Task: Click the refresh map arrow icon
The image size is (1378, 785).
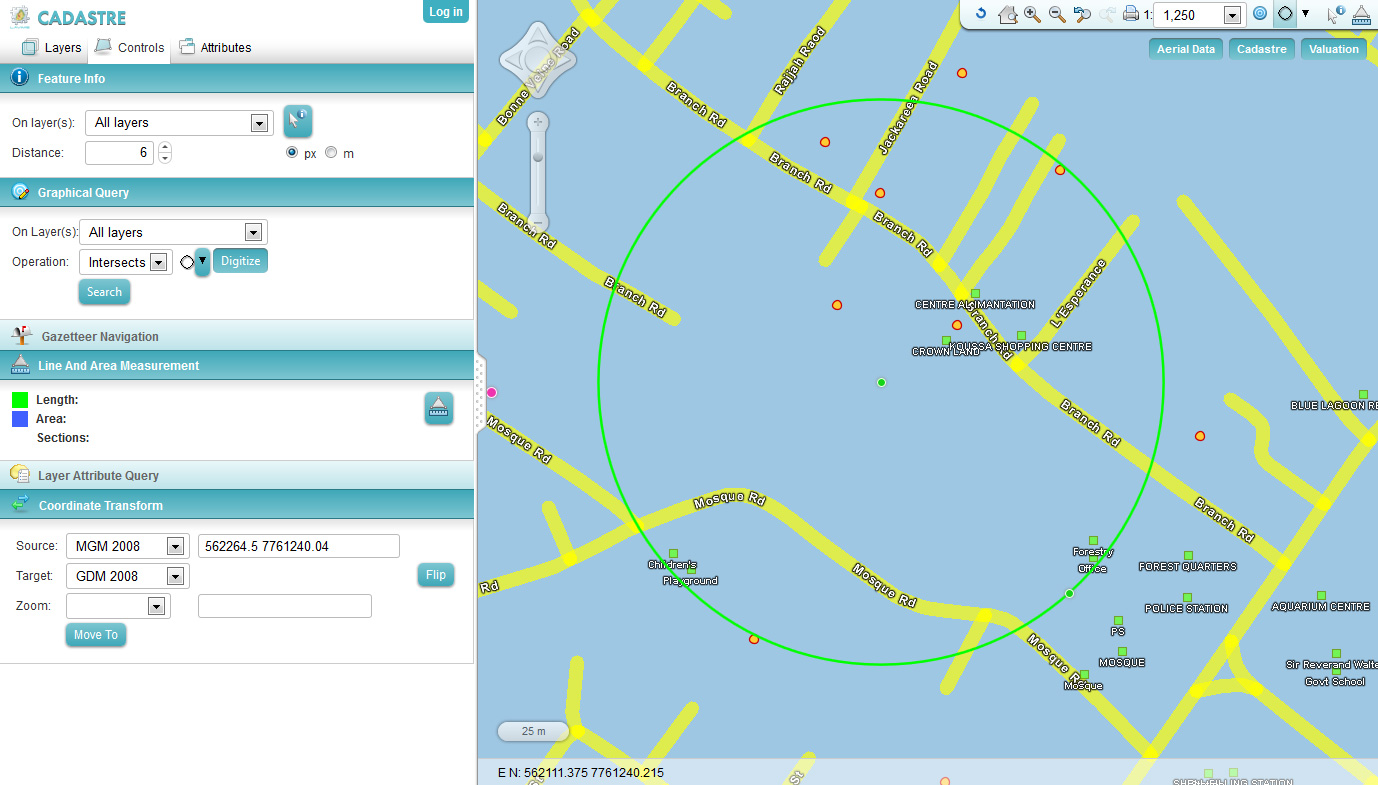Action: 981,14
